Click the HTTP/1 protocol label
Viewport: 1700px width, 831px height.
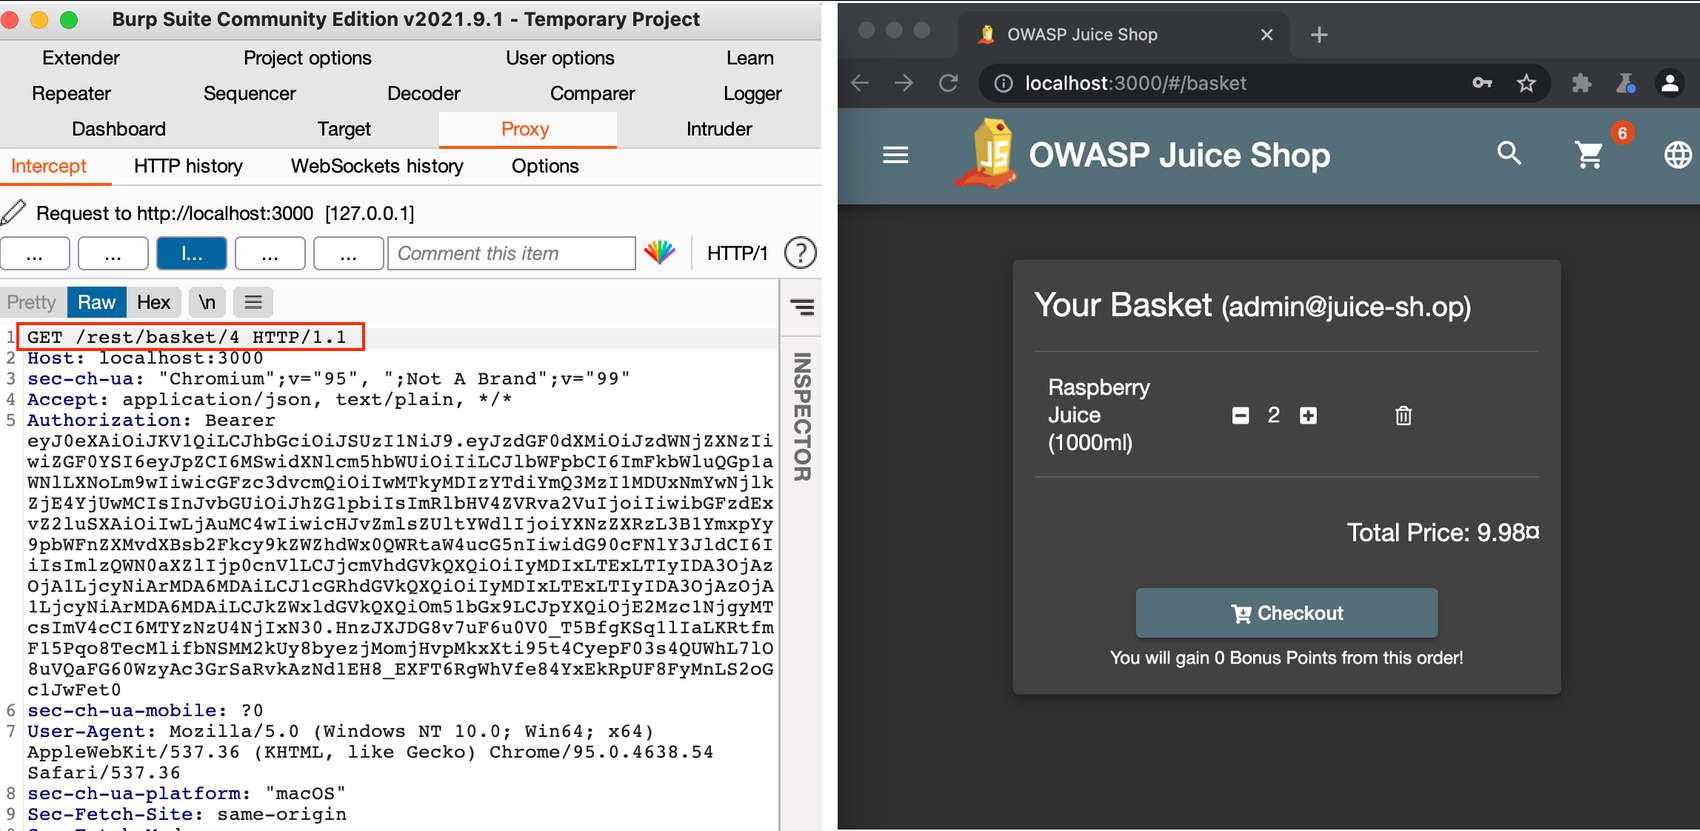[737, 254]
